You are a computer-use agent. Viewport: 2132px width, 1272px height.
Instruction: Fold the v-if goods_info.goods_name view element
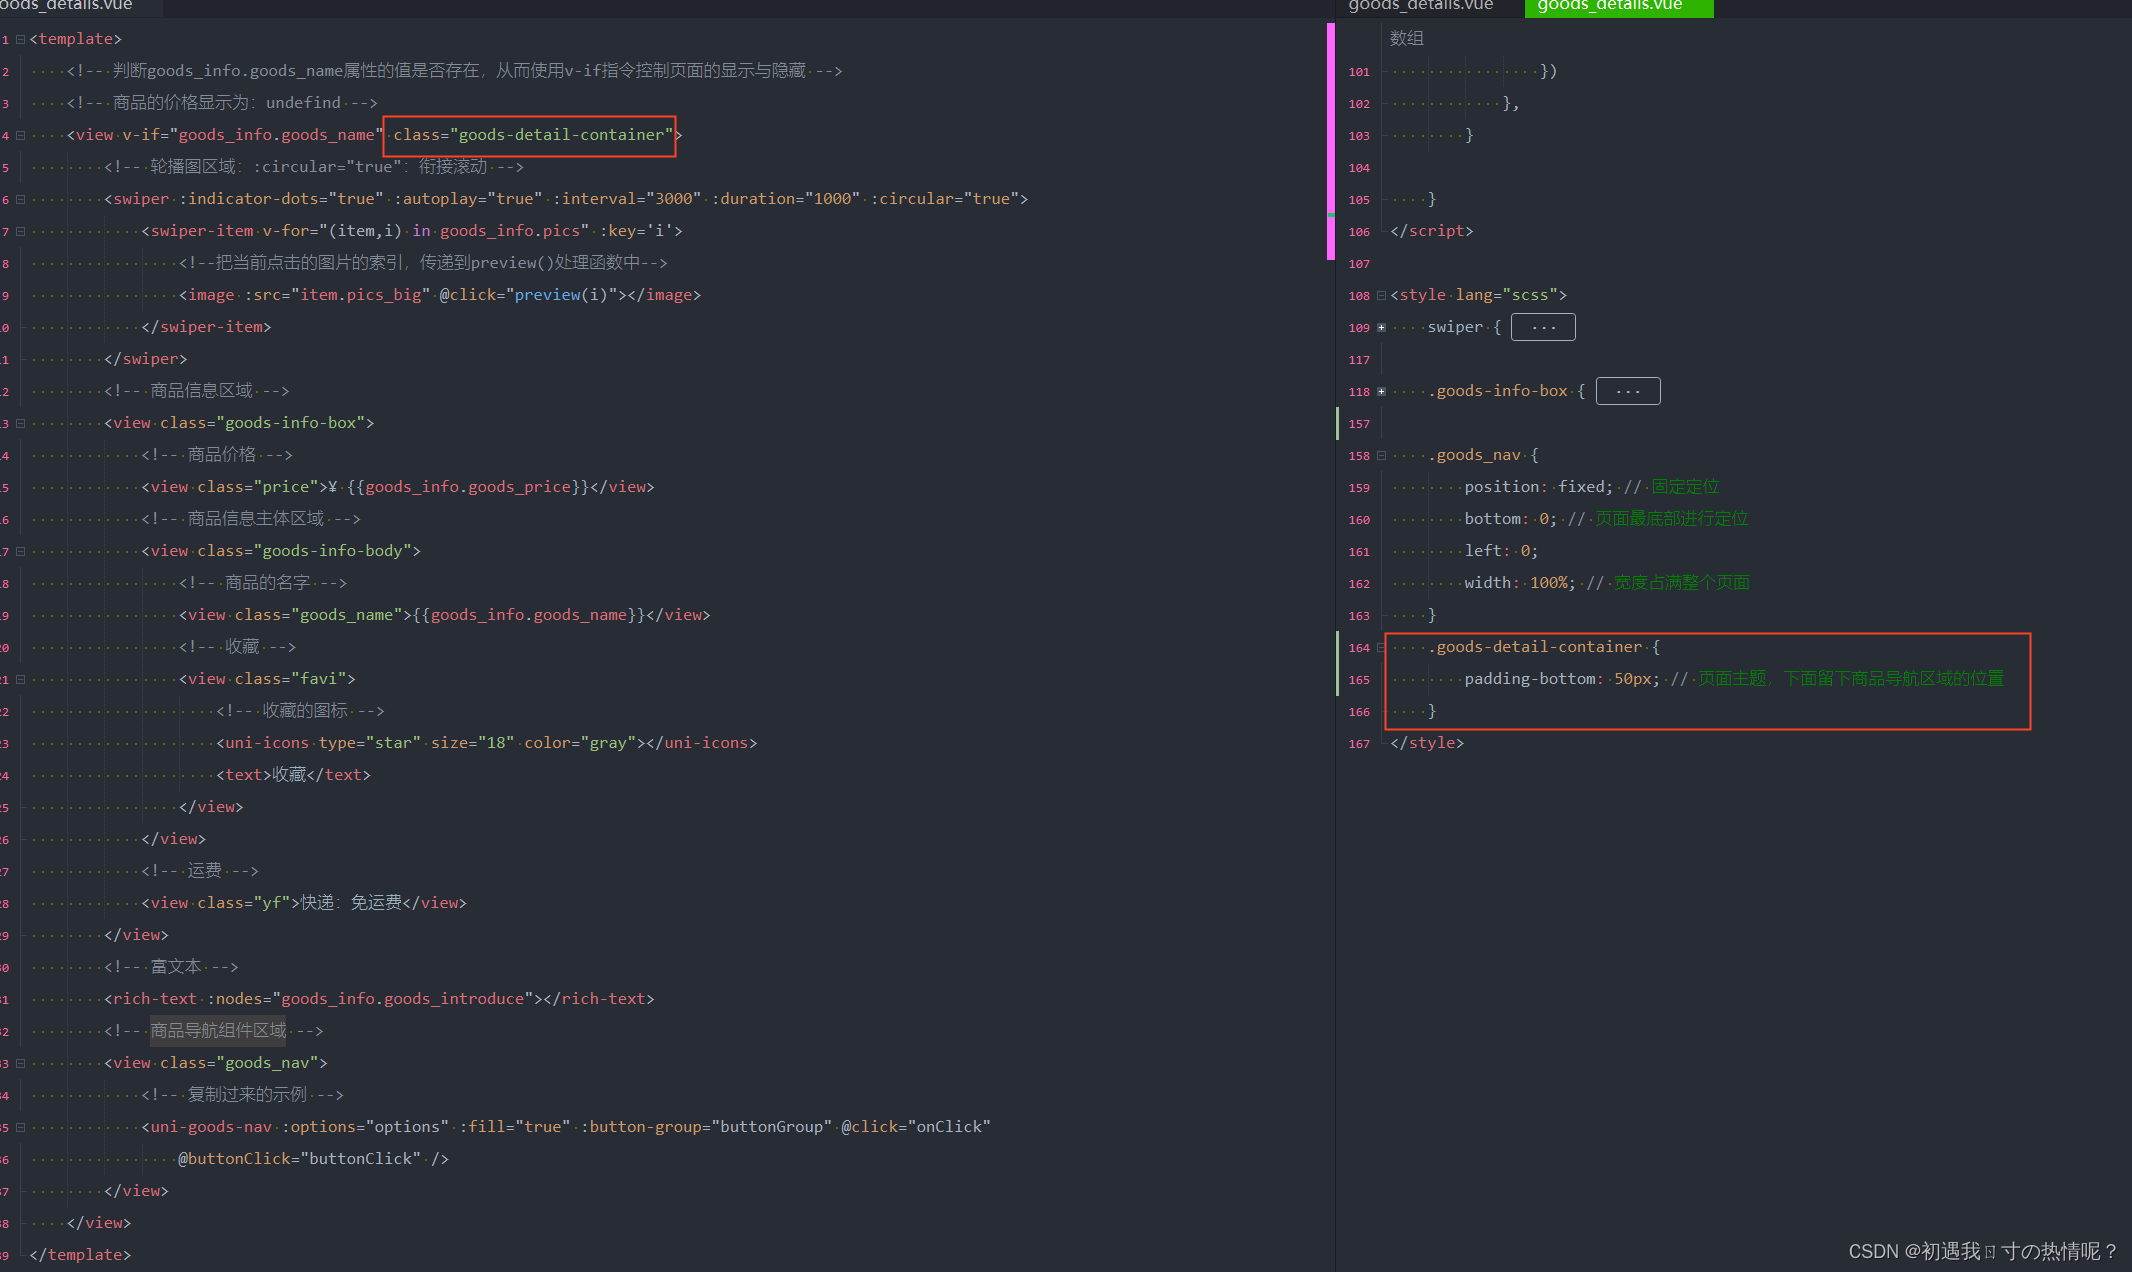pos(20,136)
